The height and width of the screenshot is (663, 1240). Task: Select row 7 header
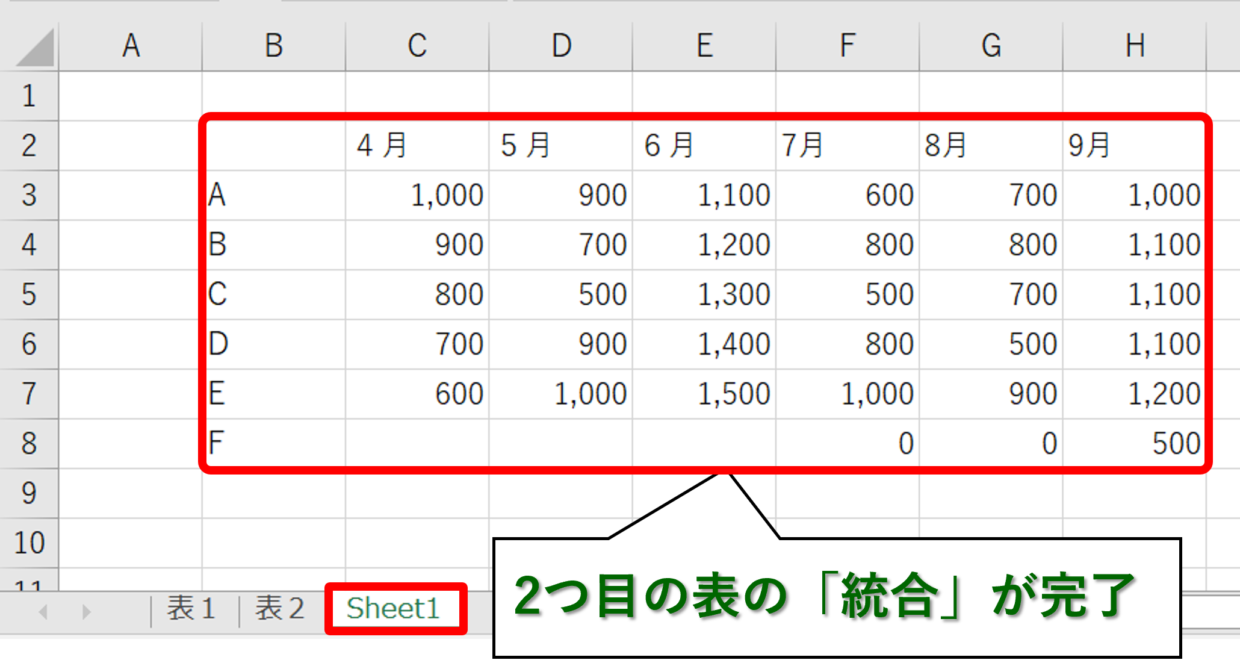pos(29,394)
